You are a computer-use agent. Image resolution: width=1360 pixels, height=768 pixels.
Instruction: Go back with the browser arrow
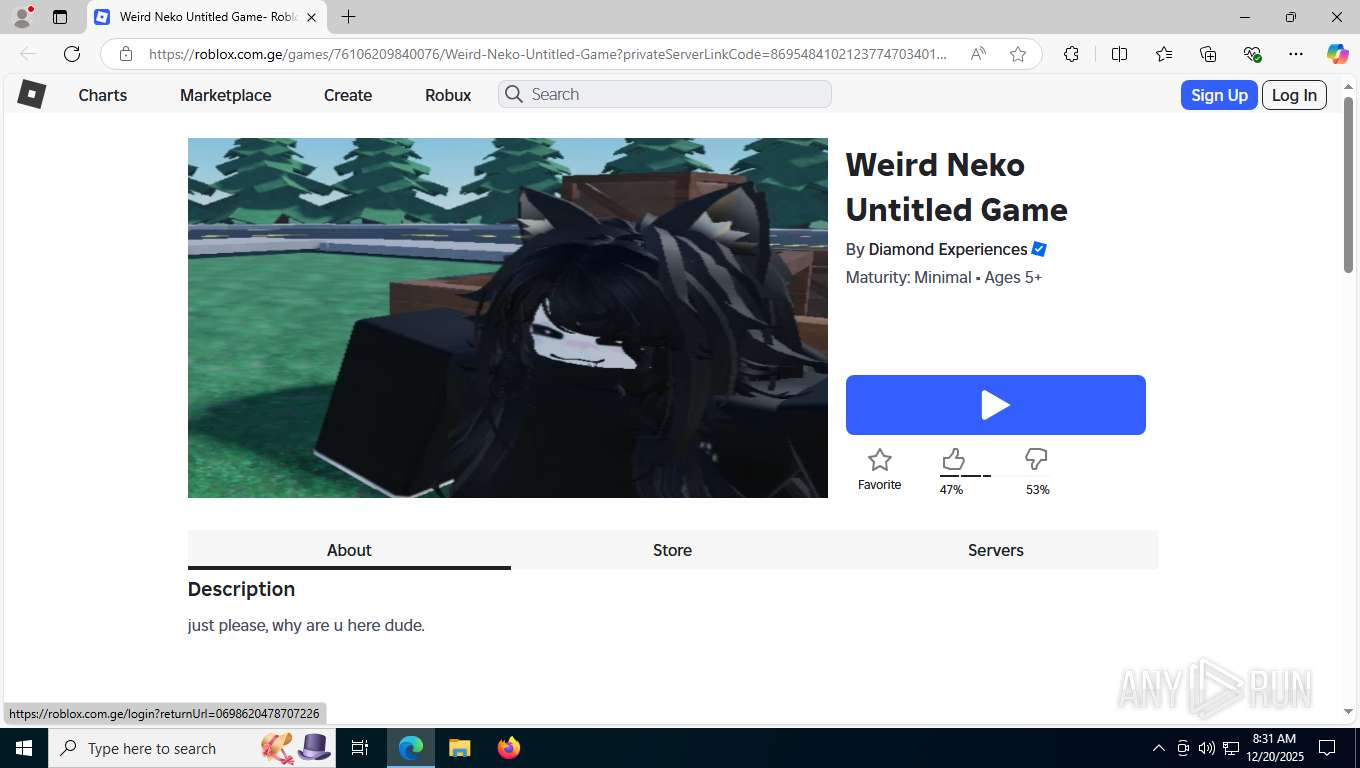28,54
